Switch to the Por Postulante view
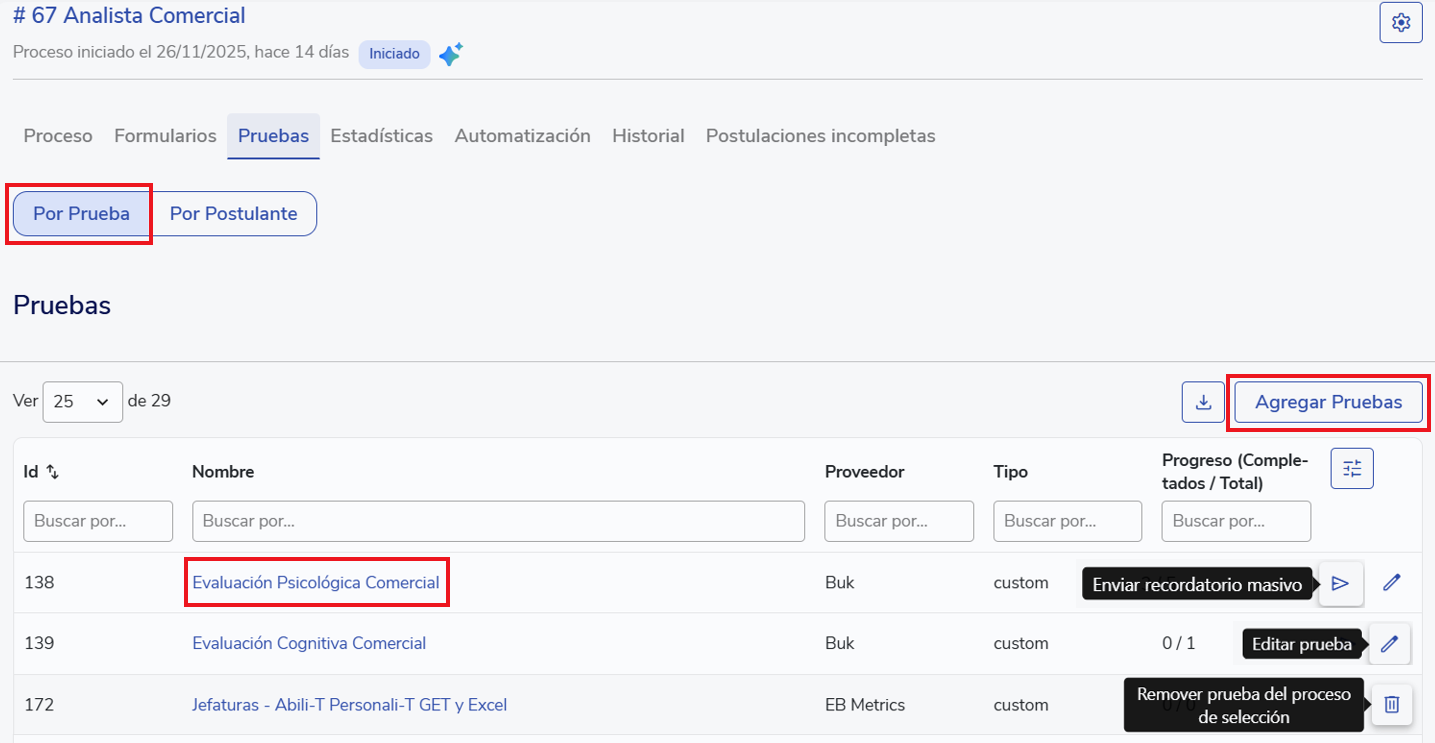Image resolution: width=1435 pixels, height=743 pixels. (233, 214)
